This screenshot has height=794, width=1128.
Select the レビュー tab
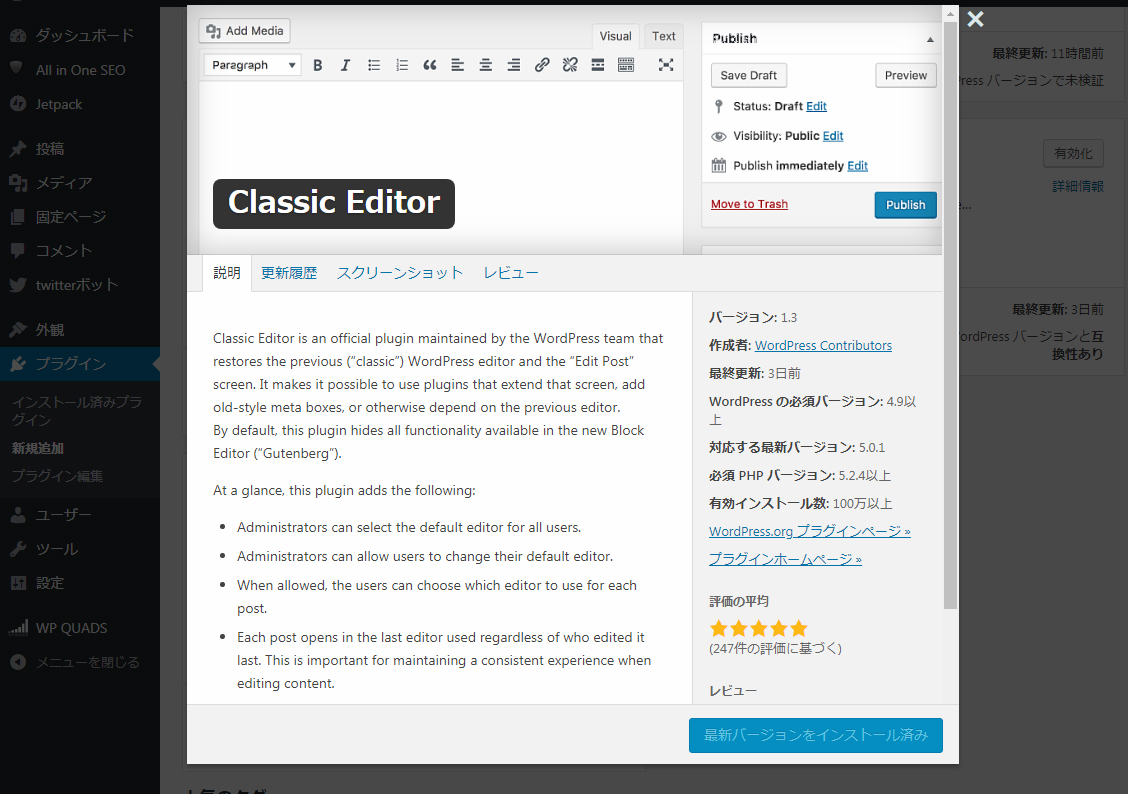pyautogui.click(x=511, y=273)
